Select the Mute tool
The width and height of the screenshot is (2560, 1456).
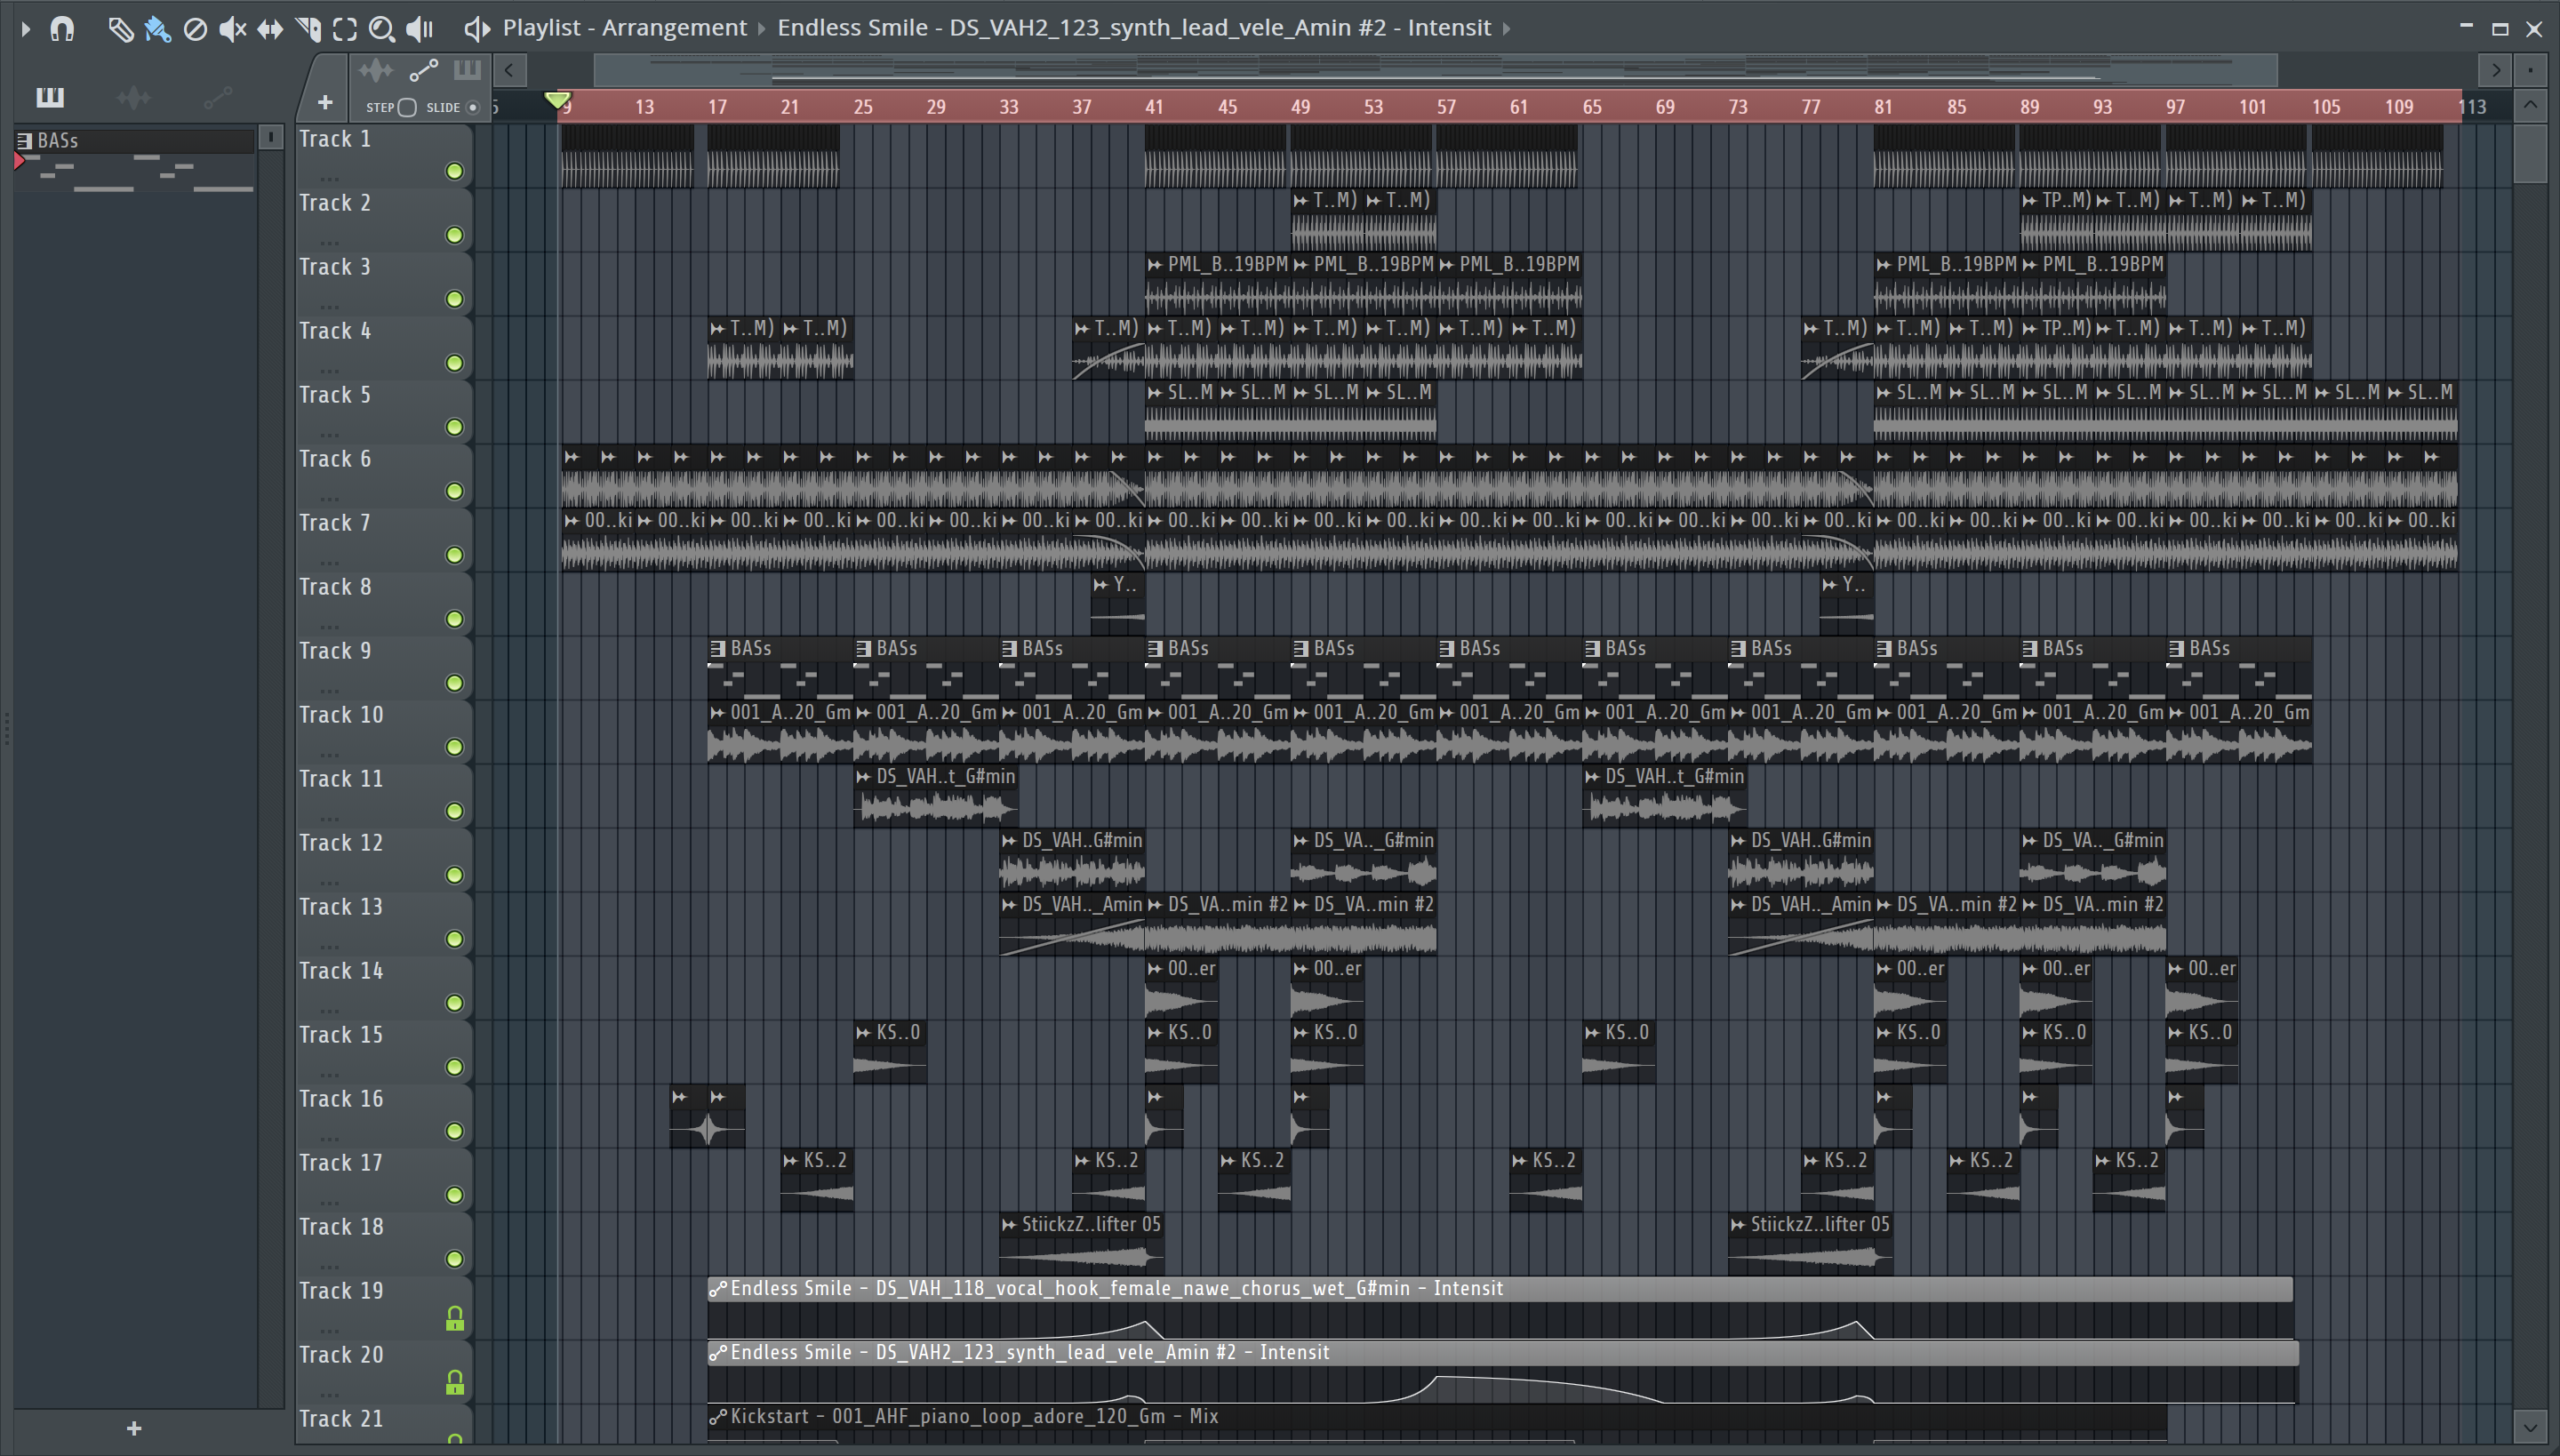pos(232,29)
